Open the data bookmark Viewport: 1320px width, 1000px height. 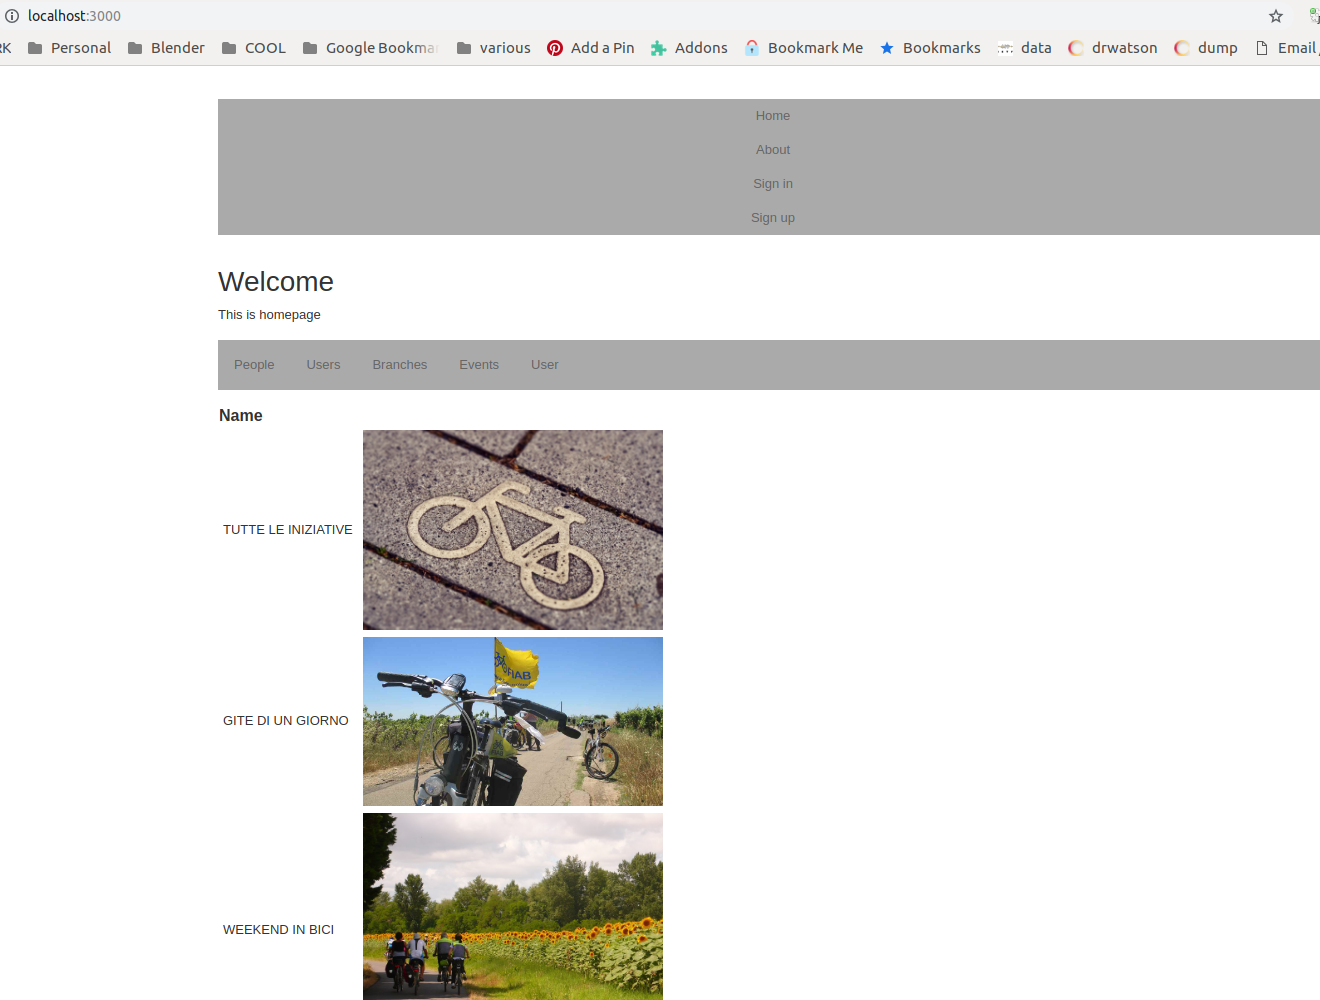1025,48
